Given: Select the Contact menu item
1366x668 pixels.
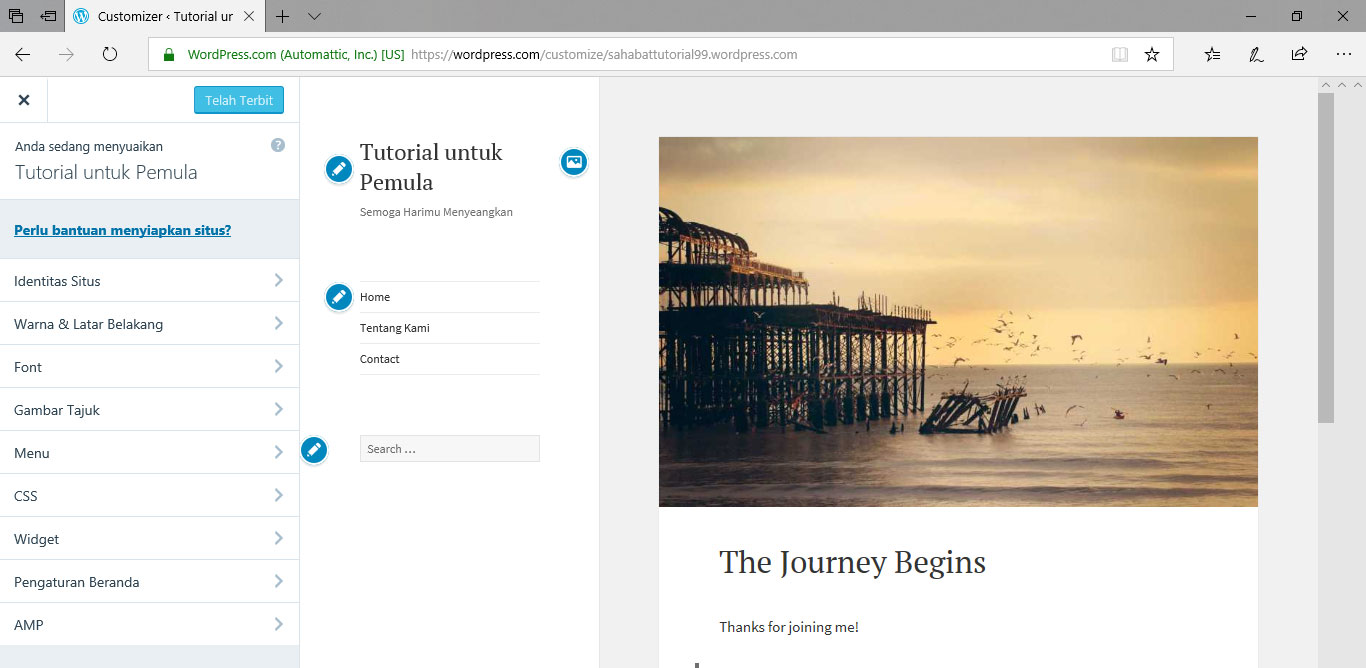Looking at the screenshot, I should point(380,359).
